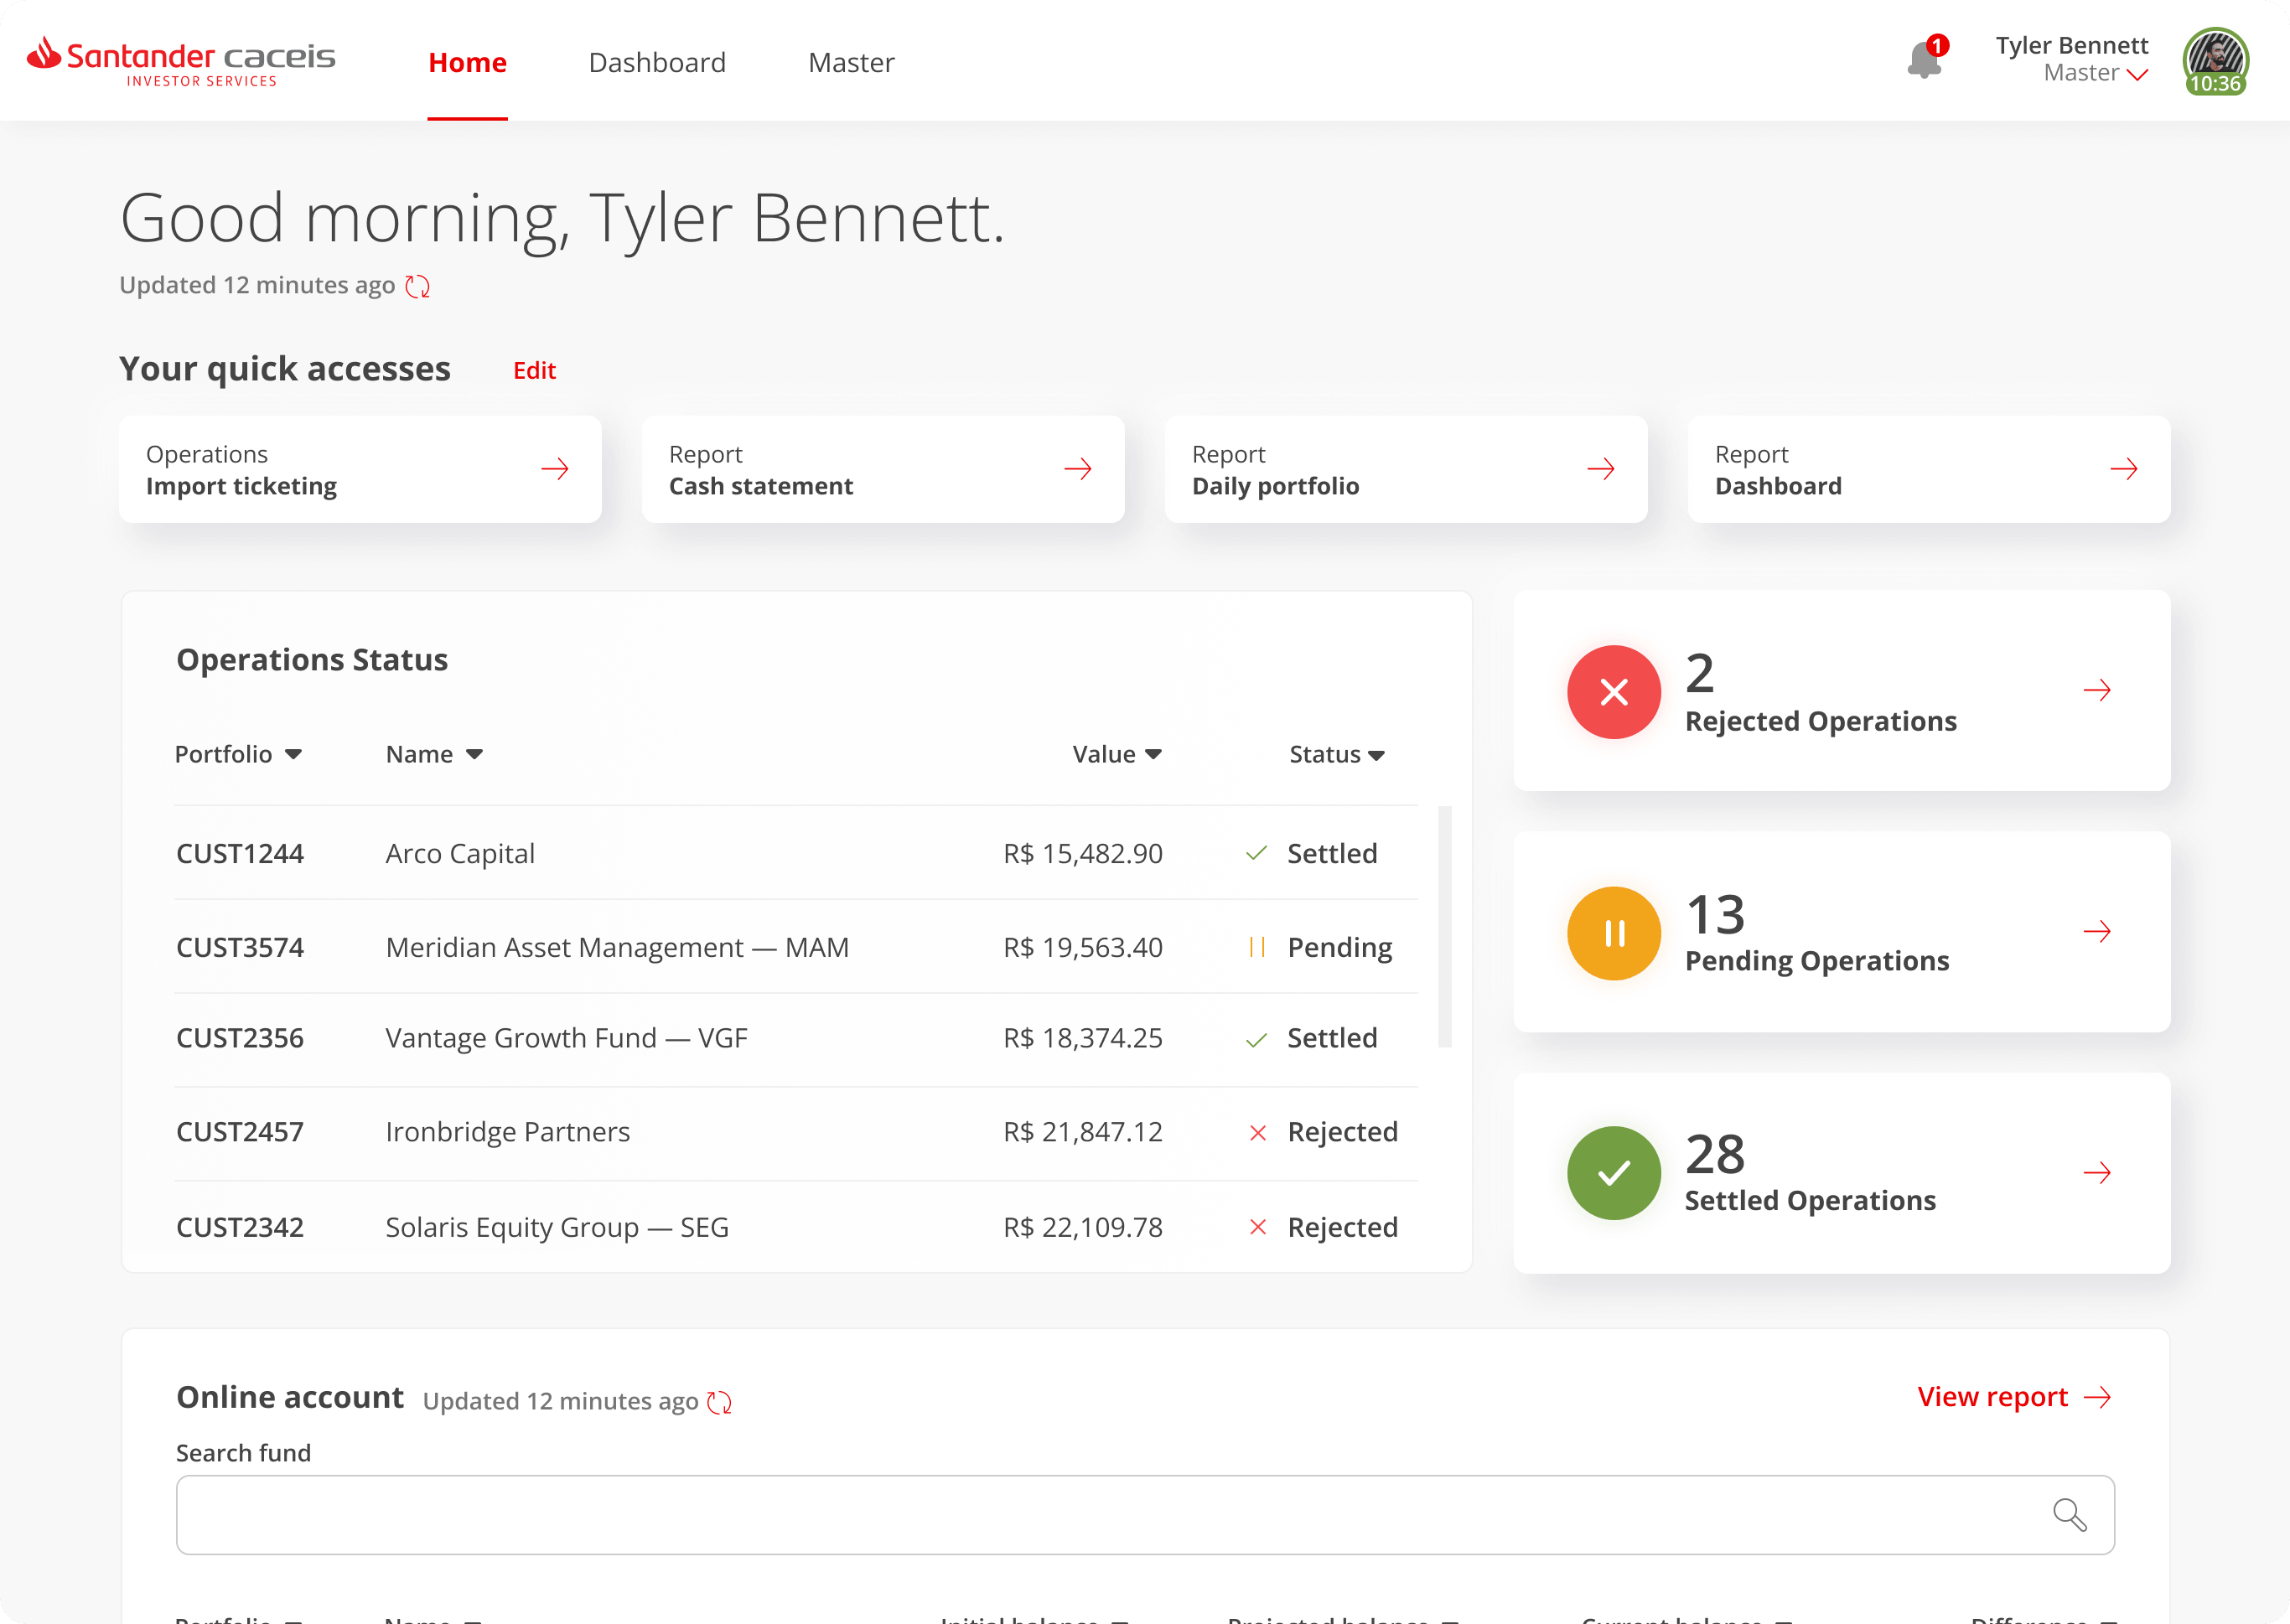Click the orange pause icon for Pending Operations
2290x1624 pixels.
[1614, 933]
